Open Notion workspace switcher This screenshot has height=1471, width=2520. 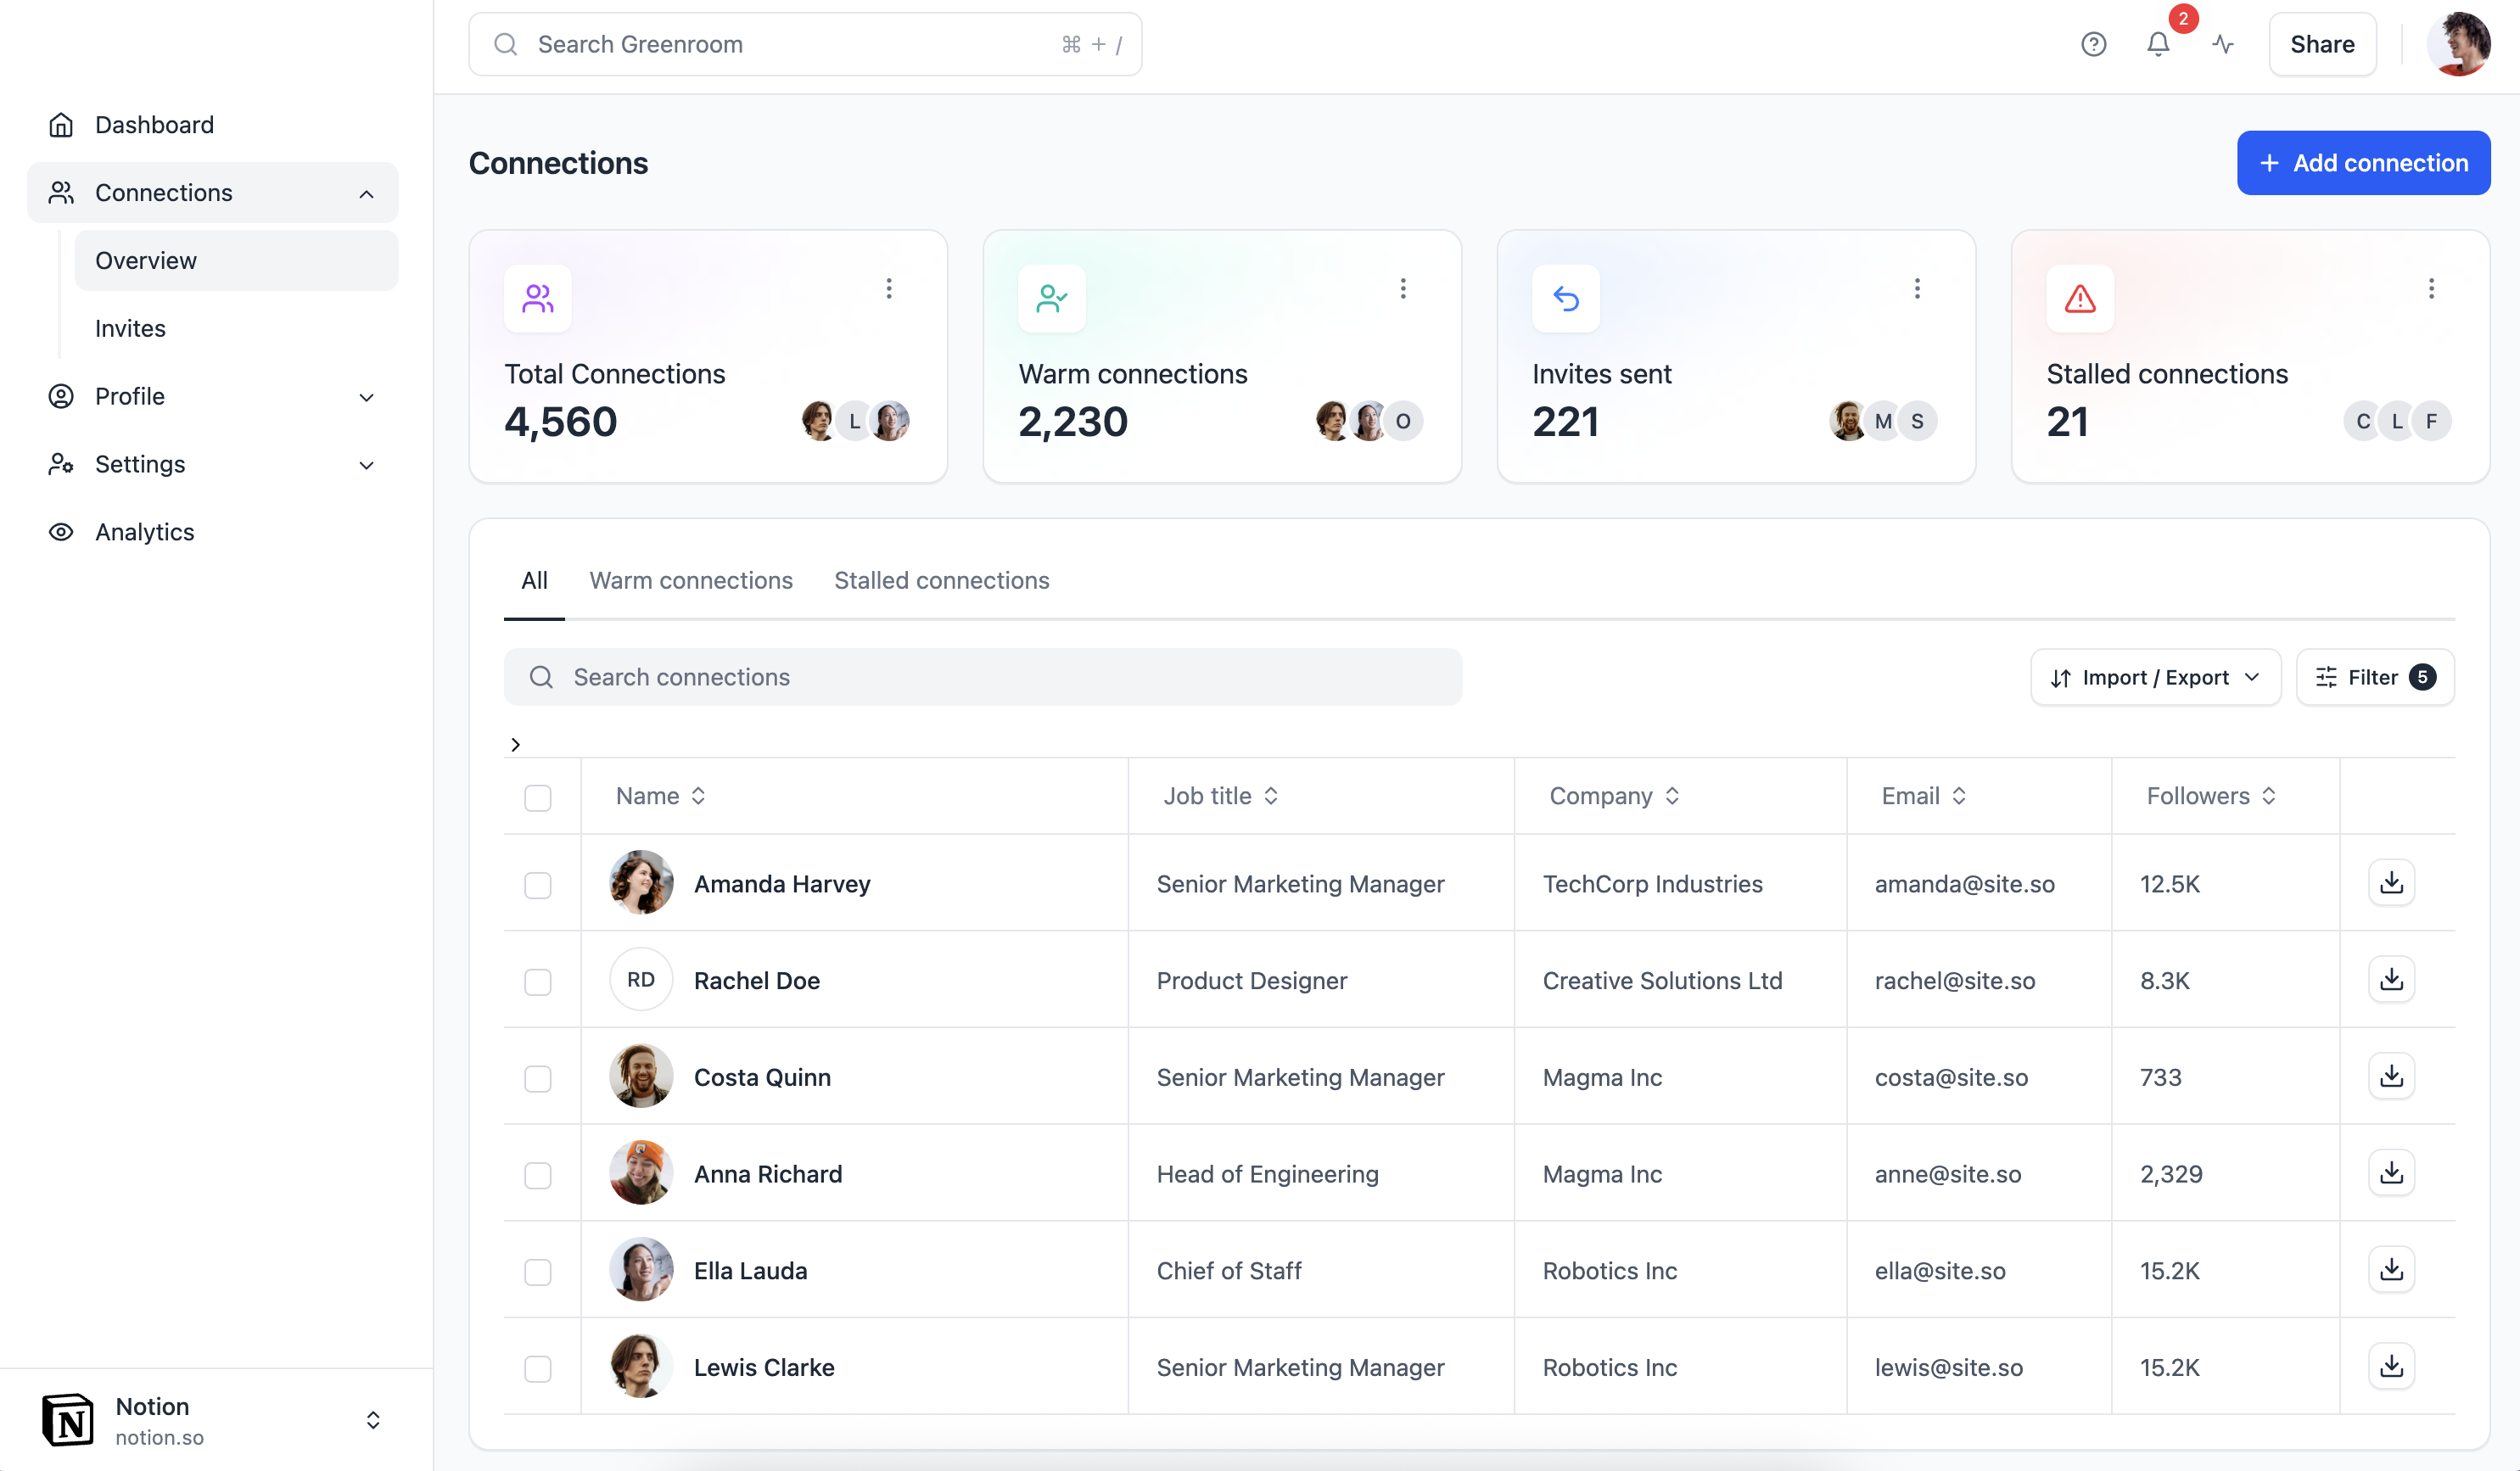pyautogui.click(x=372, y=1420)
